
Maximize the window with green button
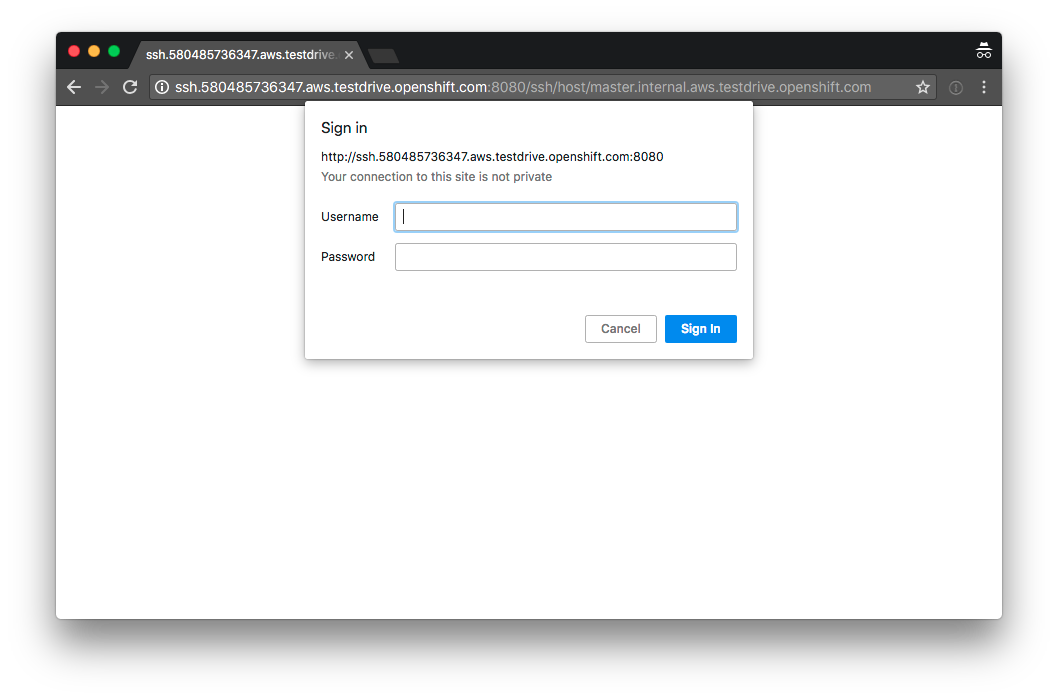[x=114, y=51]
